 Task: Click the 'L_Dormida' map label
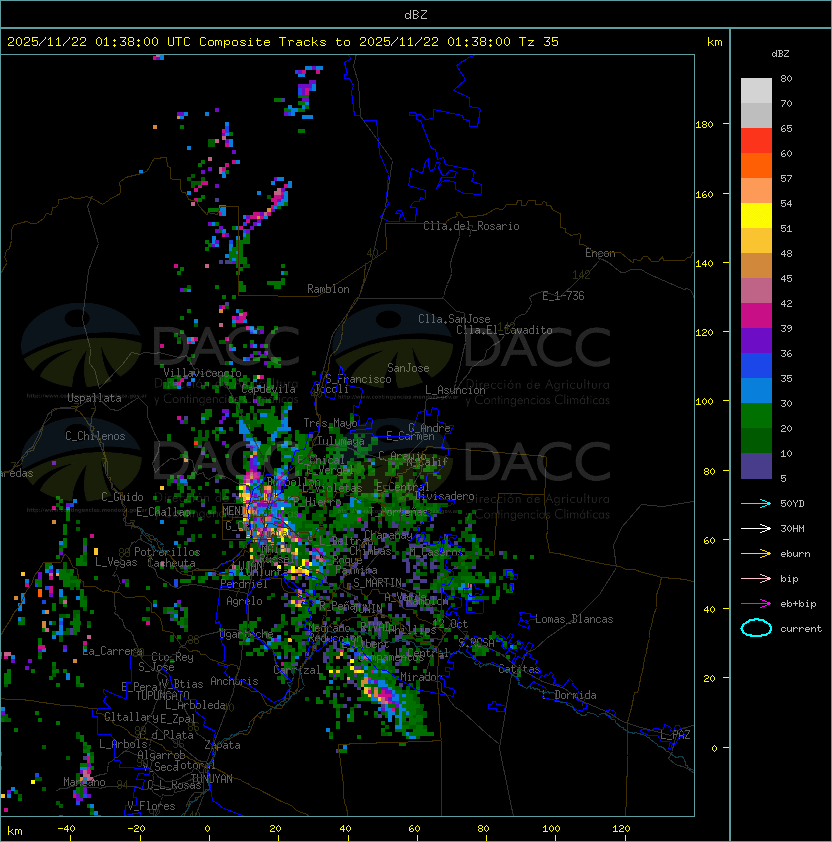click(x=569, y=695)
